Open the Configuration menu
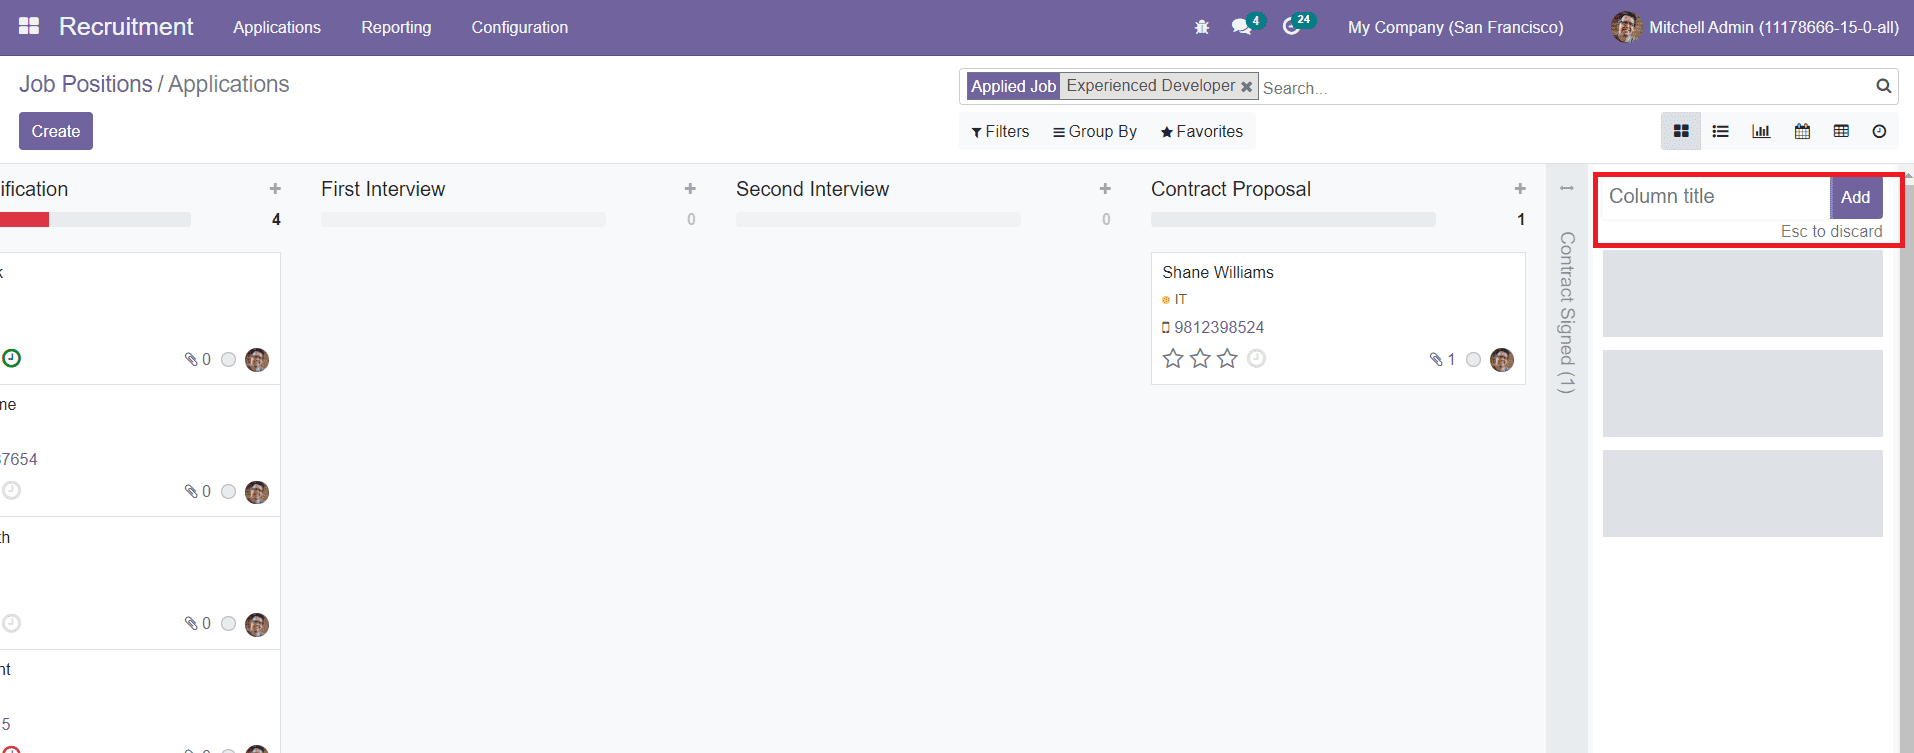 (519, 27)
